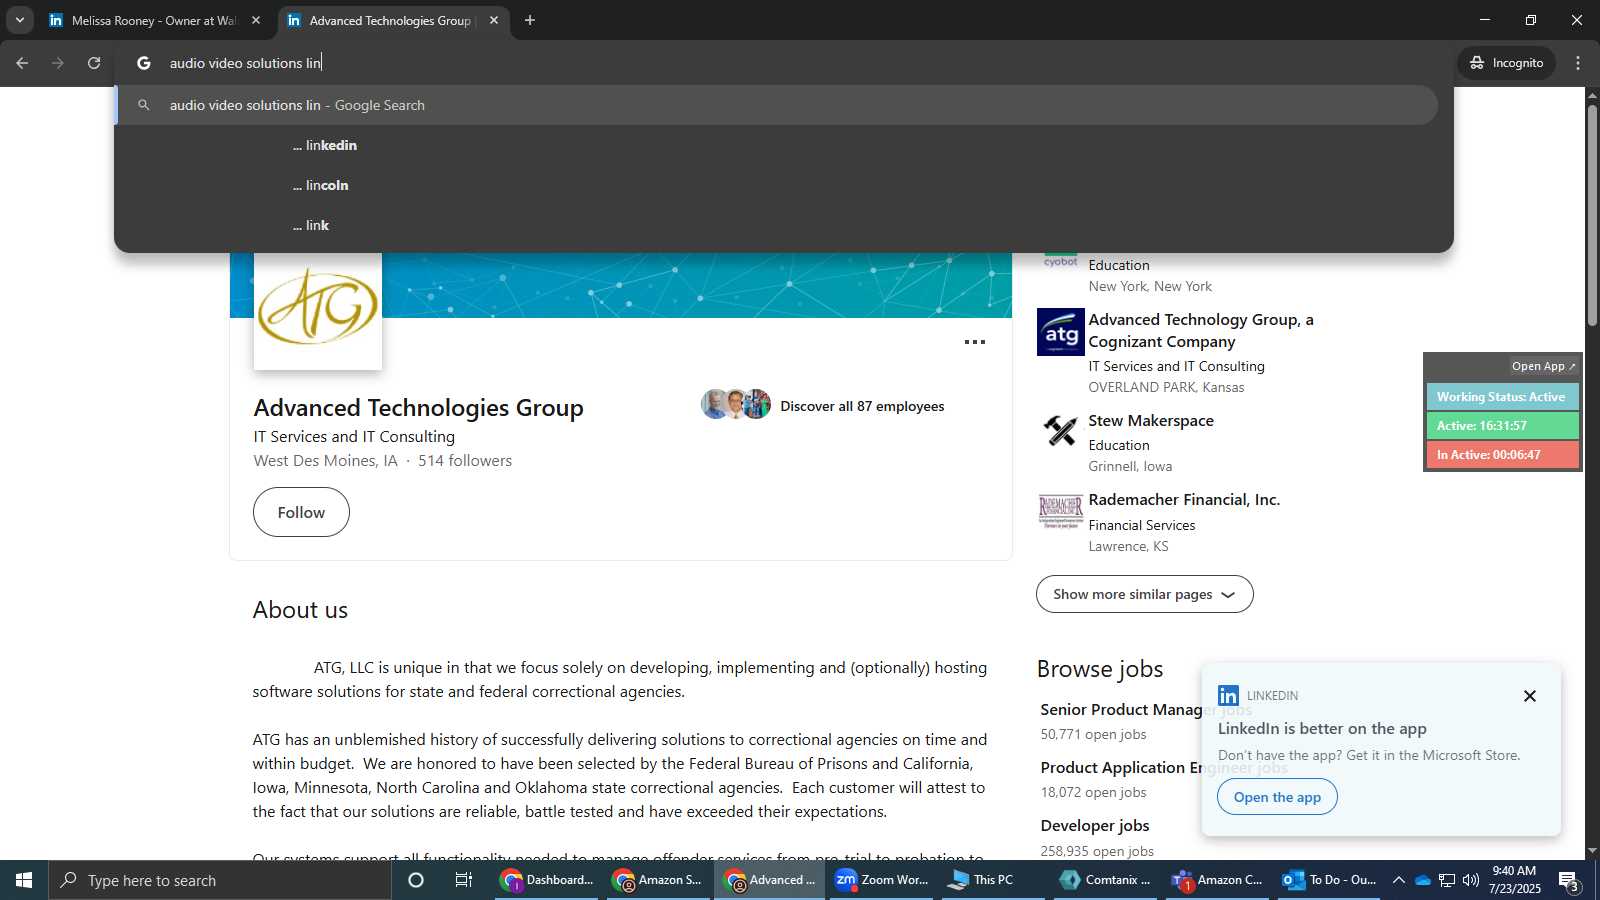This screenshot has height=900, width=1600.
Task: Click the atg Cognizant logo icon
Action: (x=1061, y=332)
